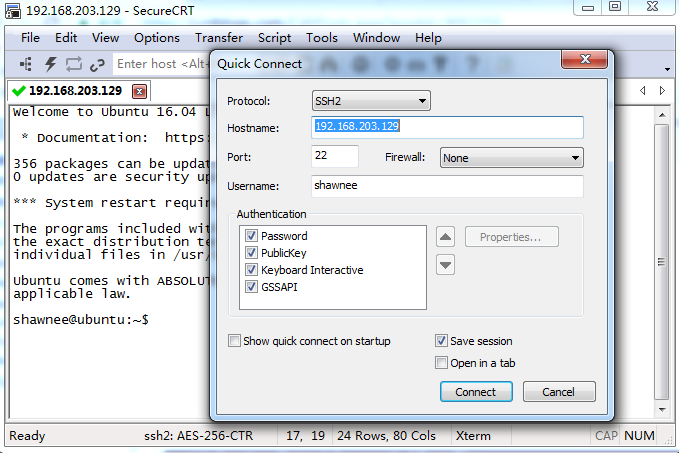This screenshot has height=453, width=679.
Task: Open the Firewall None dropdown
Action: click(x=511, y=158)
